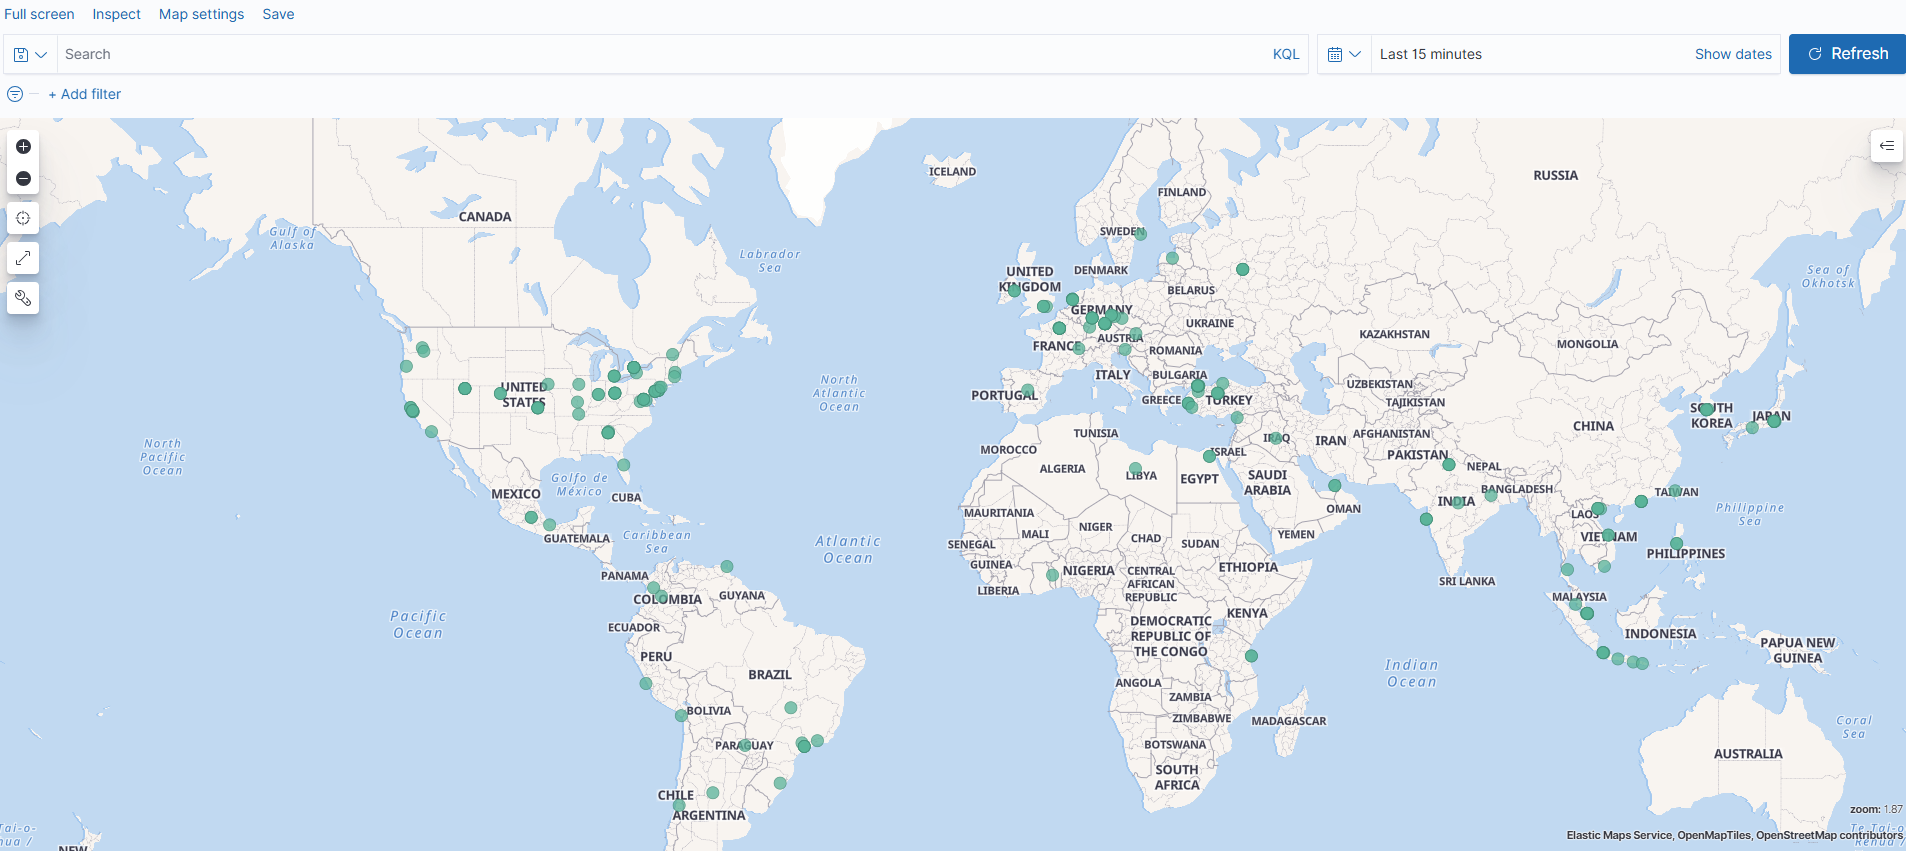Add a new filter
Screen dimensions: 1906x851
[x=85, y=94]
